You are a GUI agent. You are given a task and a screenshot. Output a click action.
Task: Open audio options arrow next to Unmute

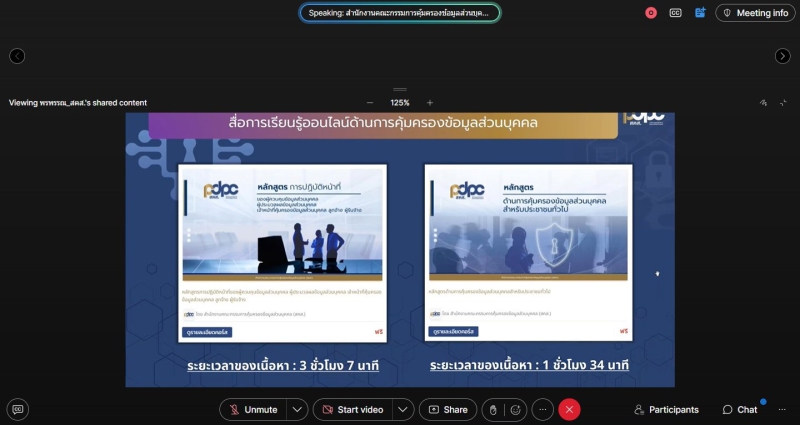click(297, 409)
